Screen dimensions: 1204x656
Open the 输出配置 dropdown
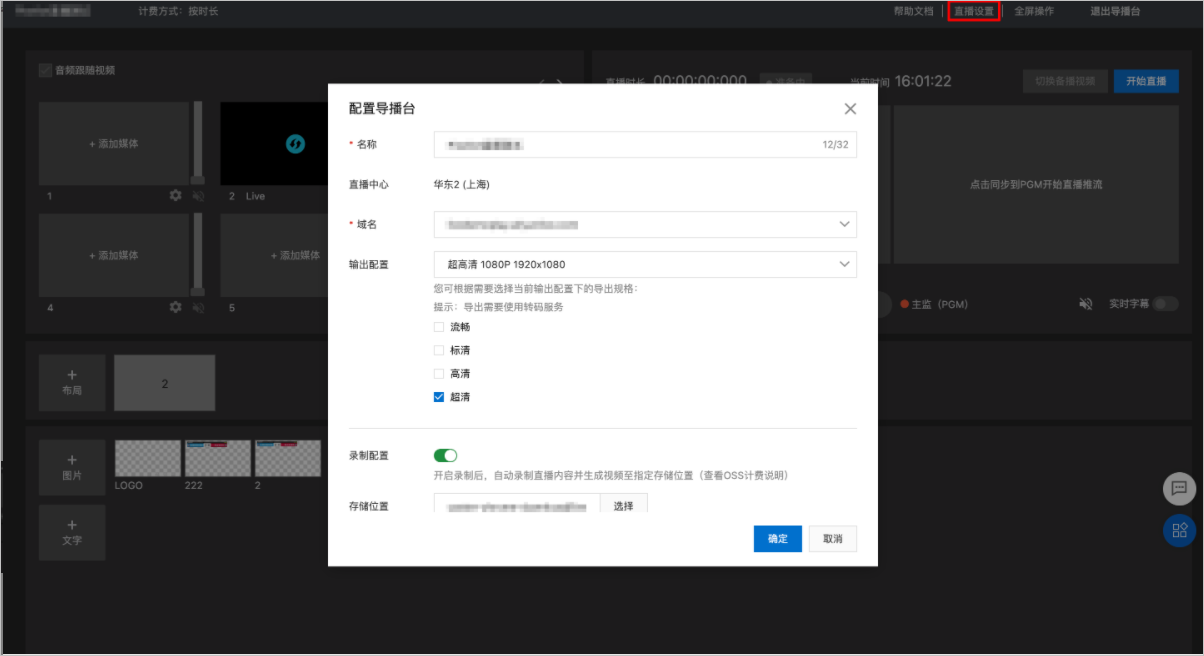click(645, 264)
